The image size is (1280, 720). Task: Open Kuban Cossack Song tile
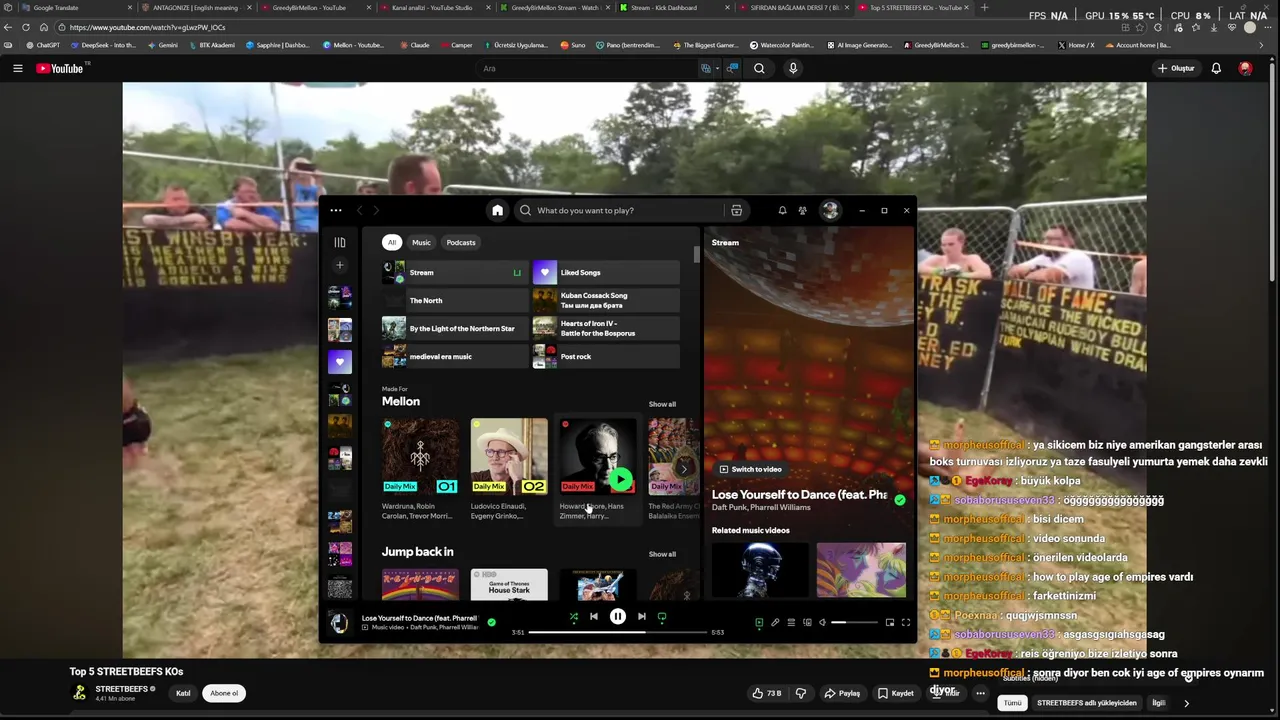606,300
